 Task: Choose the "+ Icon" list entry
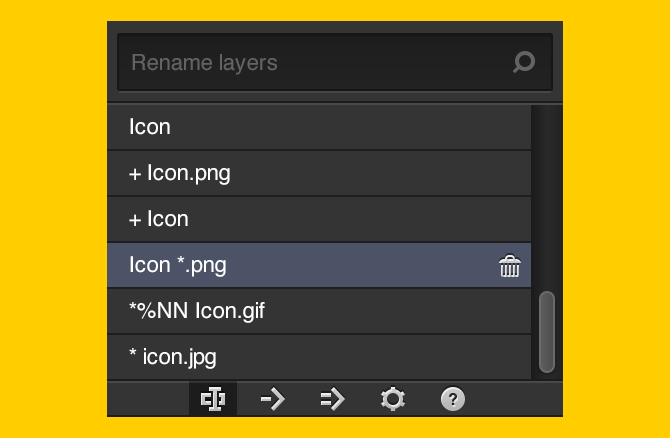click(x=159, y=219)
